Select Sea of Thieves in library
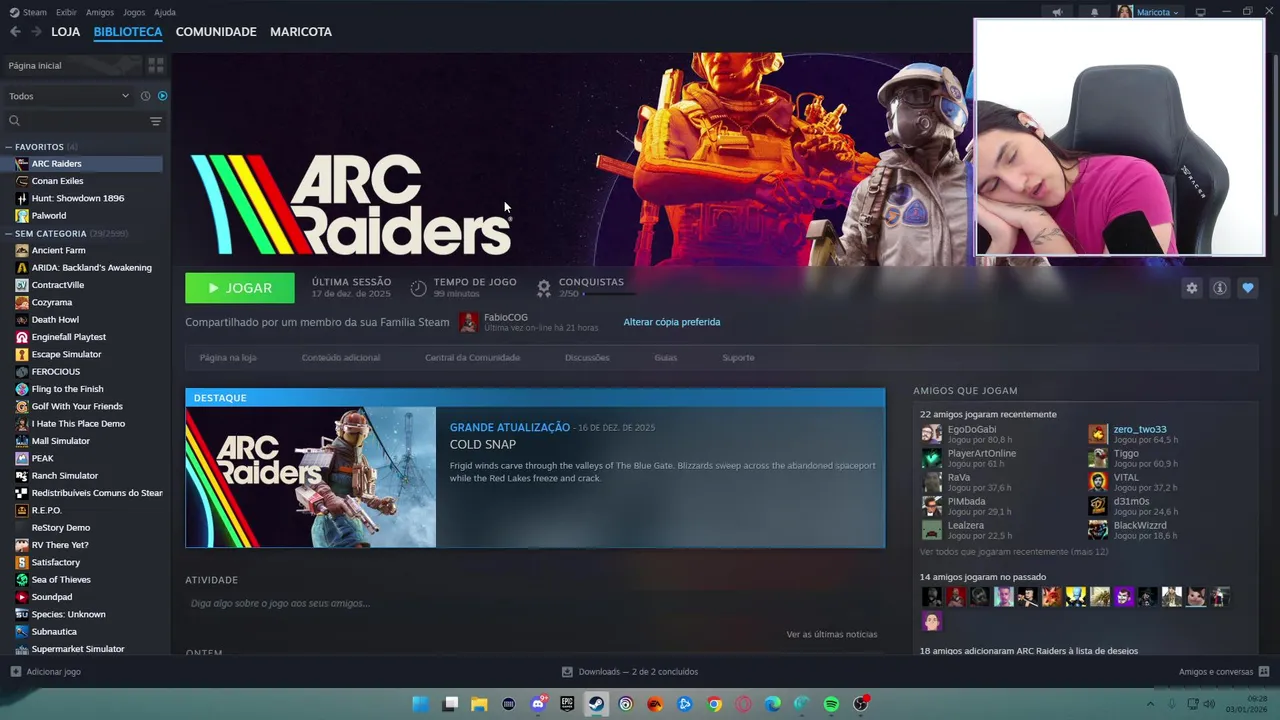1280x720 pixels. [x=61, y=580]
